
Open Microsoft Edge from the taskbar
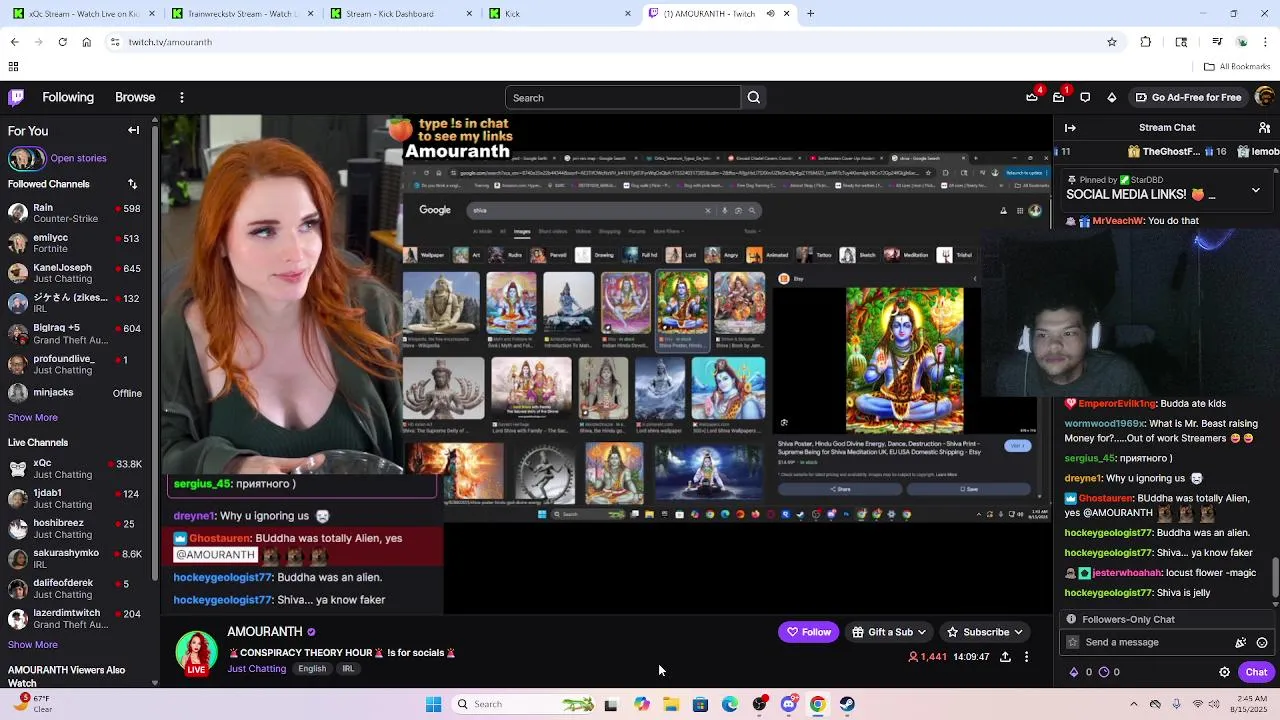(730, 704)
